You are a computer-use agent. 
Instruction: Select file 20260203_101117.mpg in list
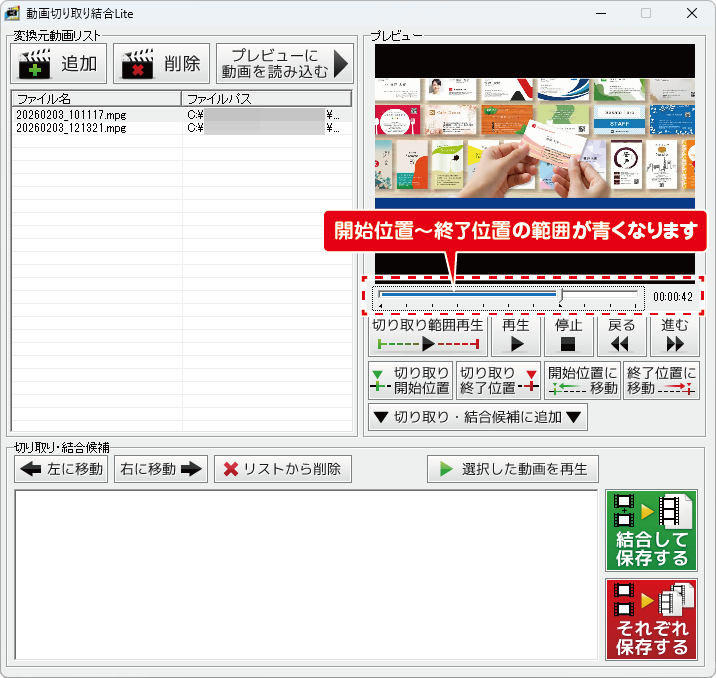click(x=71, y=115)
